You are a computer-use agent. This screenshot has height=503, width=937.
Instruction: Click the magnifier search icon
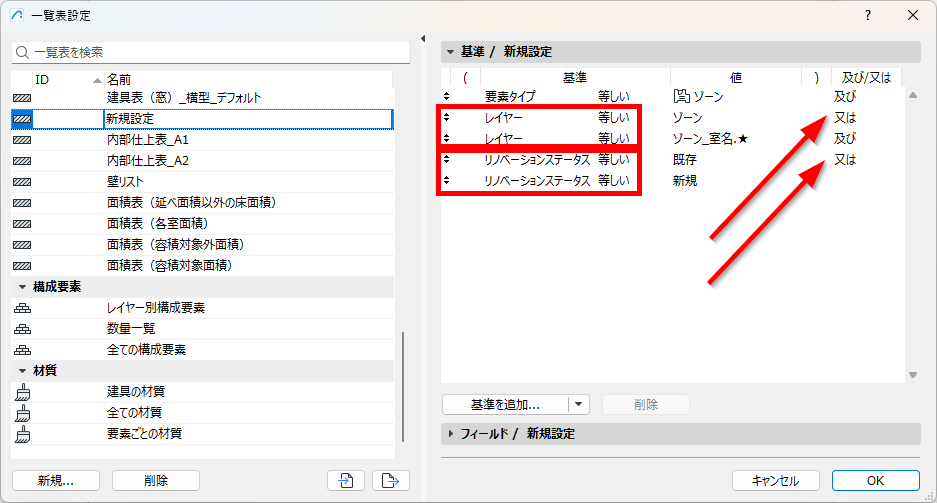(22, 53)
